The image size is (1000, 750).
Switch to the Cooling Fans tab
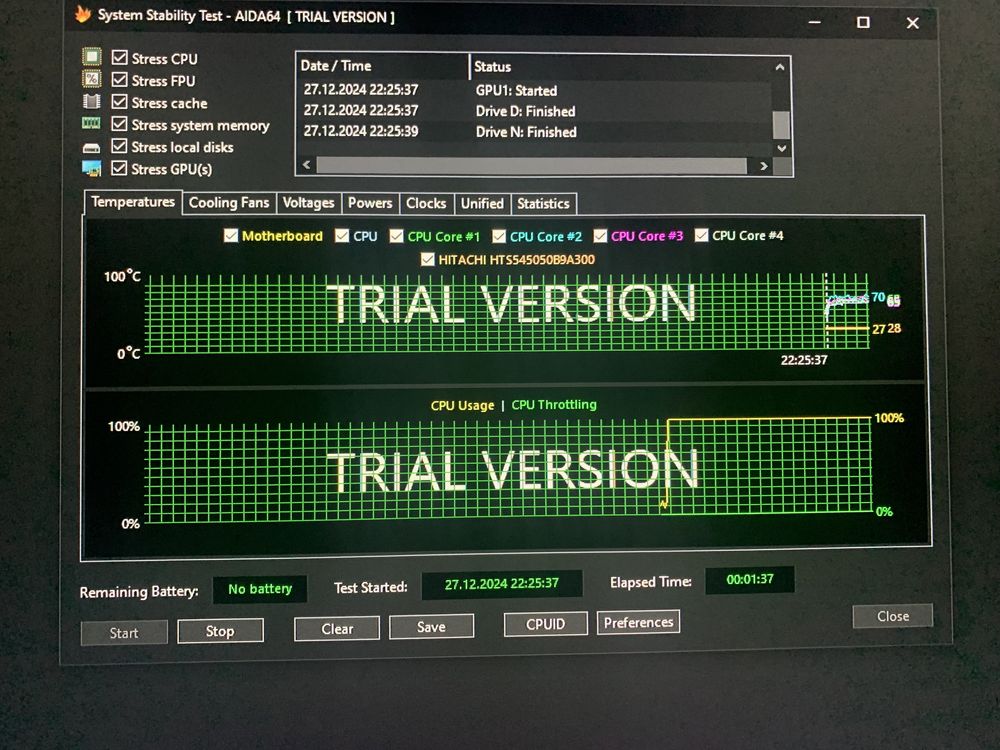point(229,203)
